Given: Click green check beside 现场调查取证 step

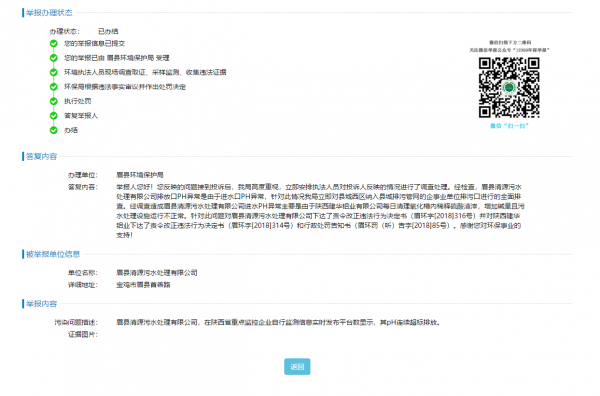Looking at the screenshot, I should tap(54, 72).
